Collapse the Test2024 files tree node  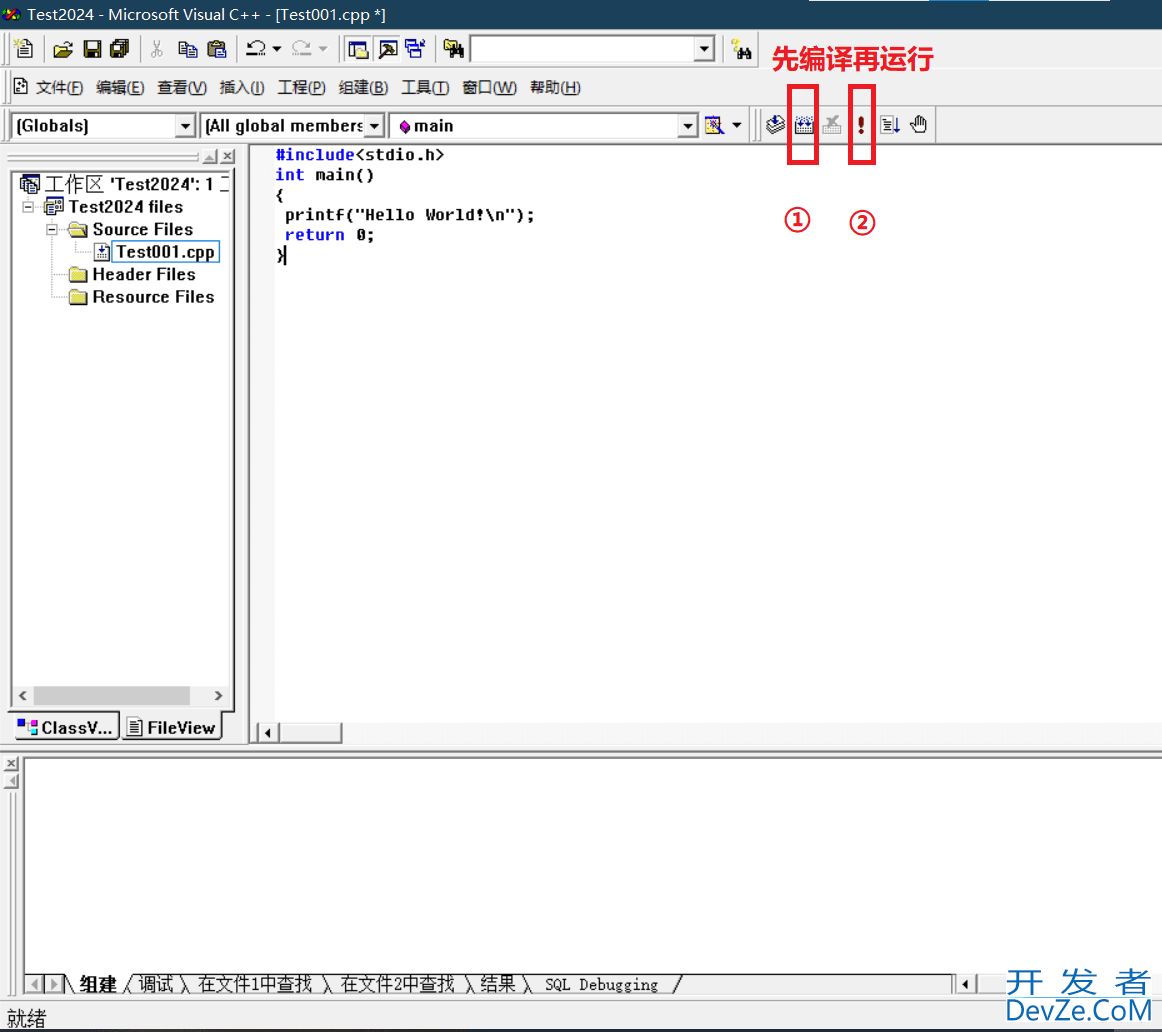[28, 207]
